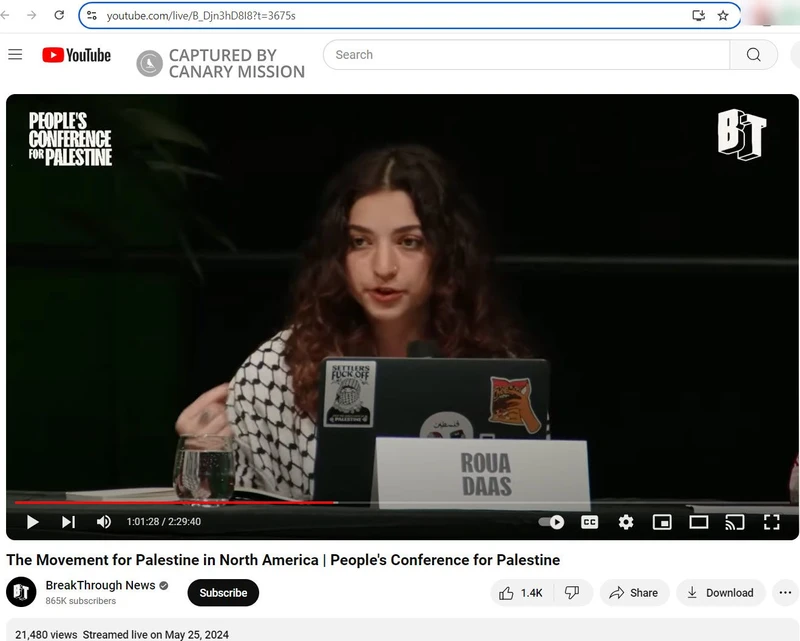Toggle closed captions CC
This screenshot has height=641, width=800.
click(590, 522)
